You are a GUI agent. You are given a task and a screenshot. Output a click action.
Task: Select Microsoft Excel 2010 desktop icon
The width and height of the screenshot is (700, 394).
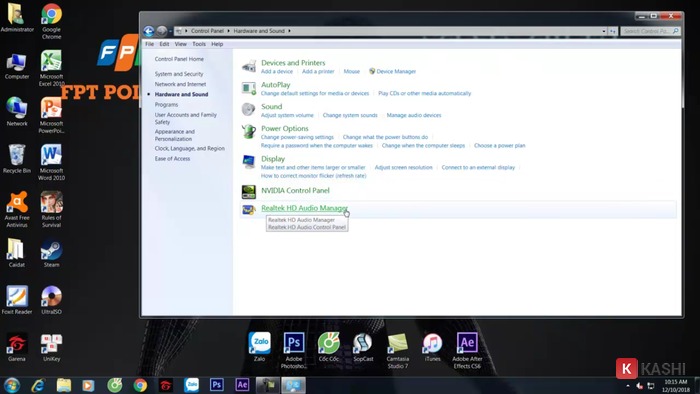[x=51, y=68]
